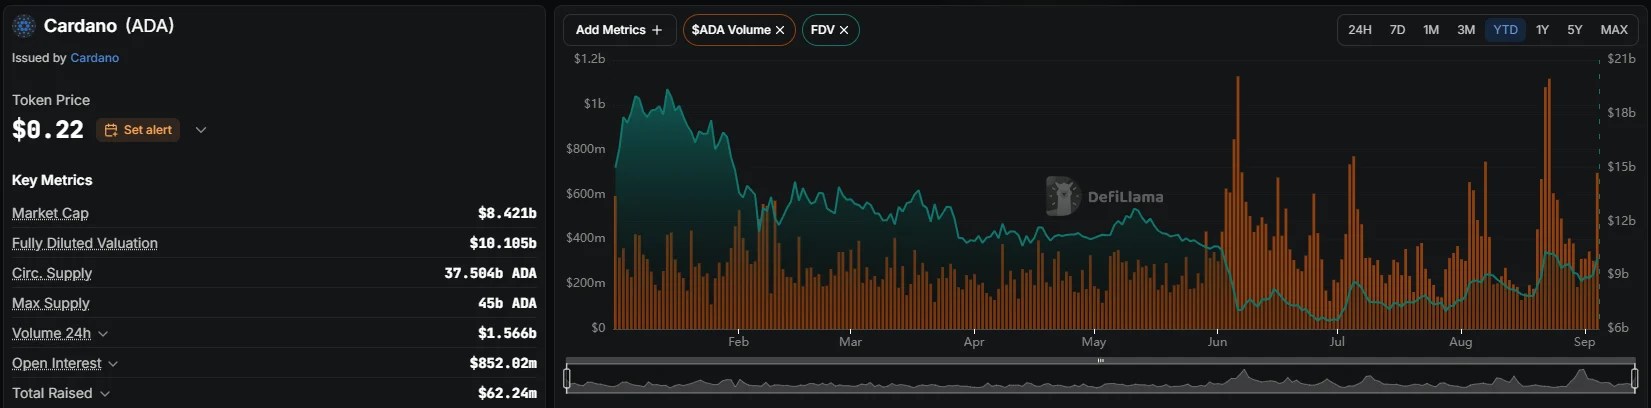Remove the $ADA Volume metric with its X

[x=780, y=30]
